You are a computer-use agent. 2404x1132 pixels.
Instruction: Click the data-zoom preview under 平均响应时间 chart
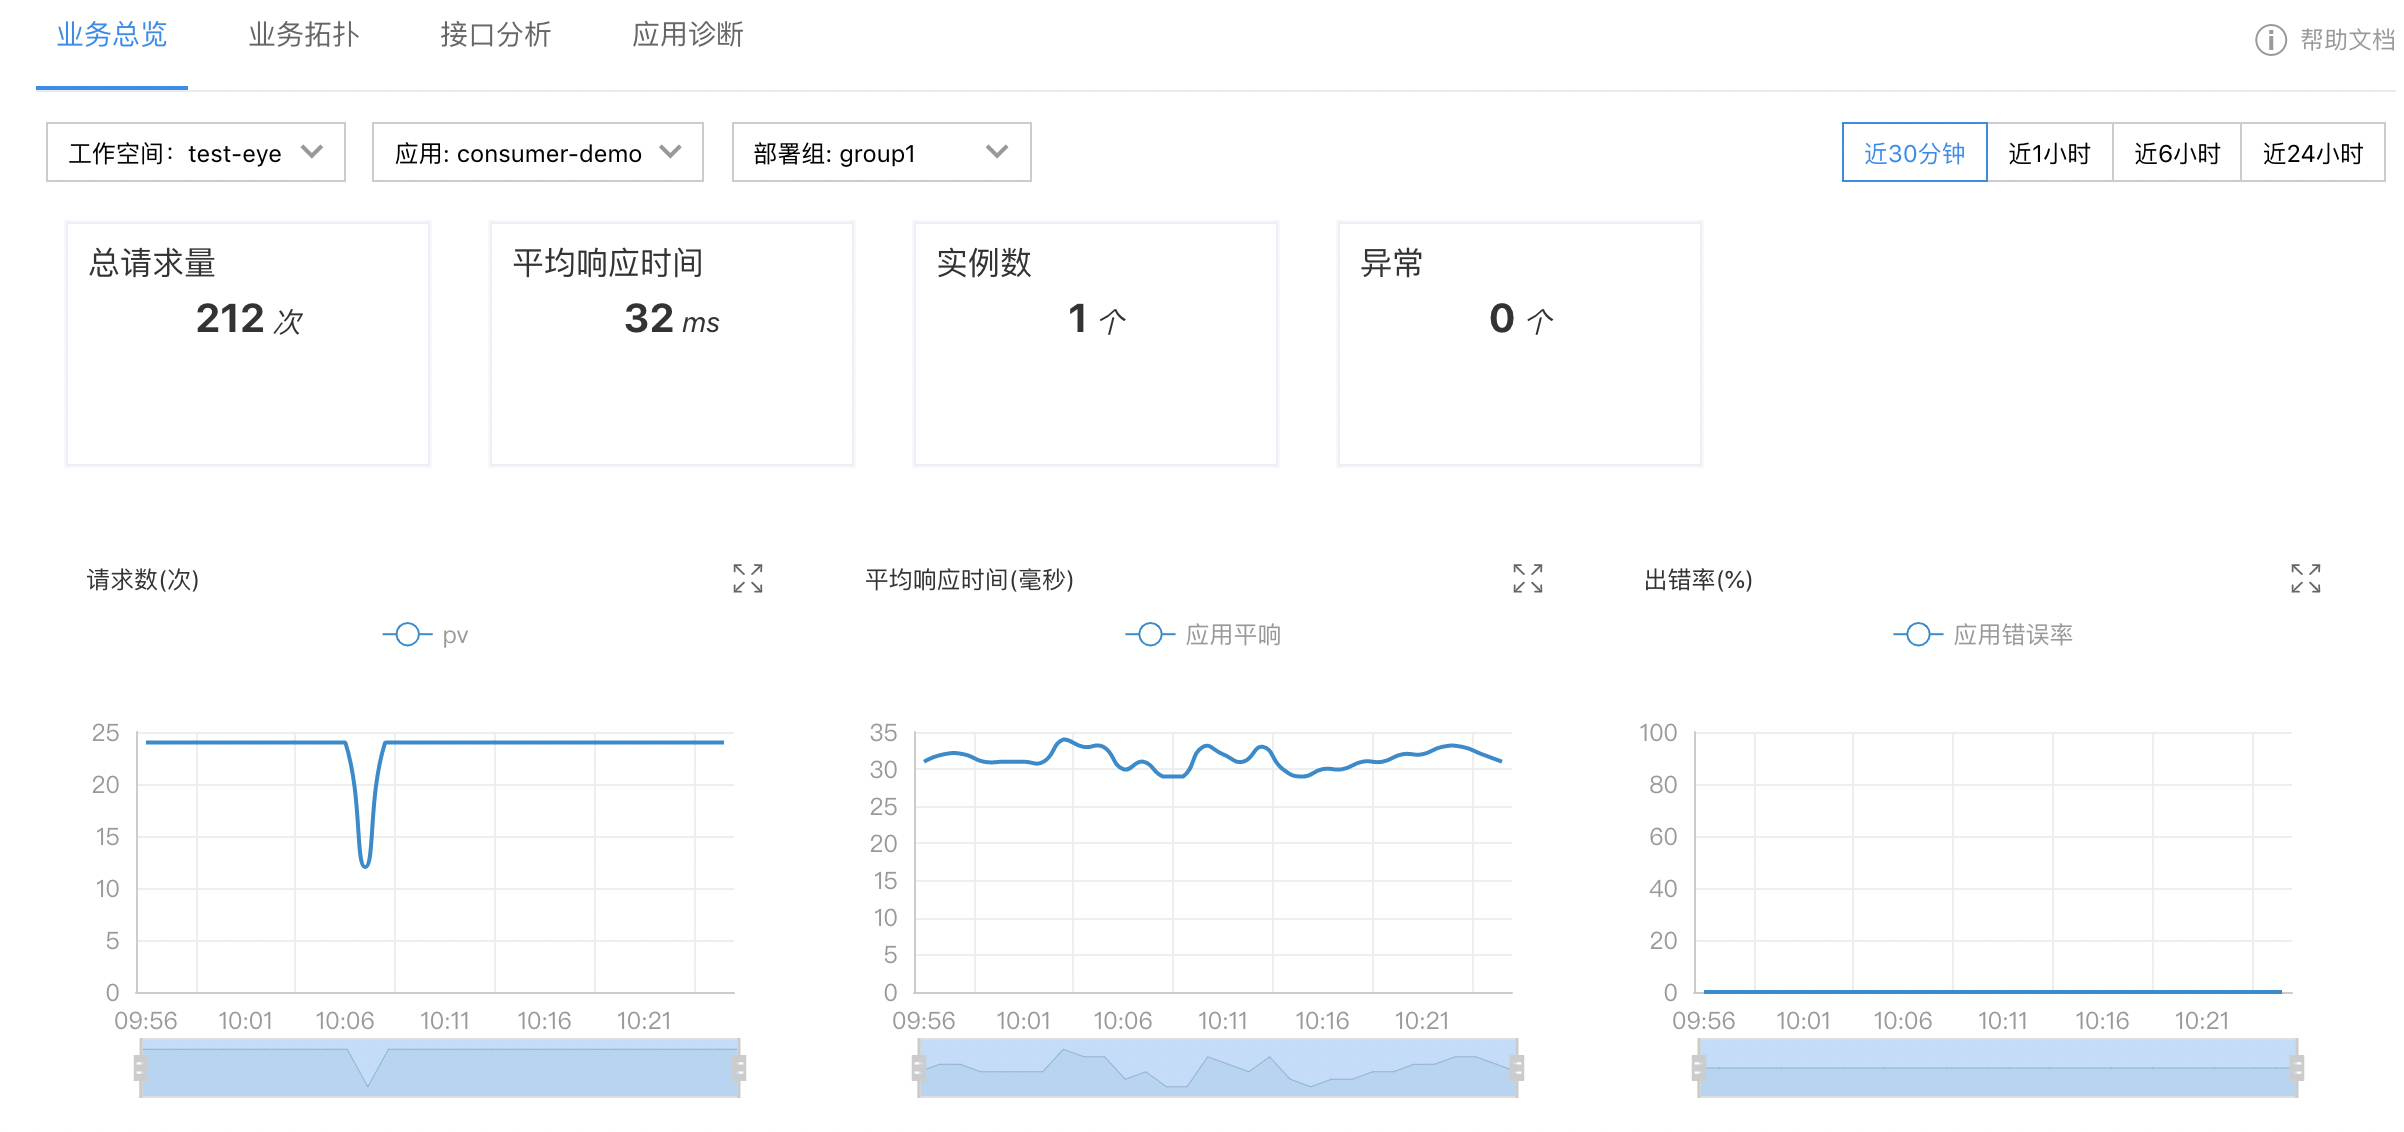[x=1218, y=1068]
